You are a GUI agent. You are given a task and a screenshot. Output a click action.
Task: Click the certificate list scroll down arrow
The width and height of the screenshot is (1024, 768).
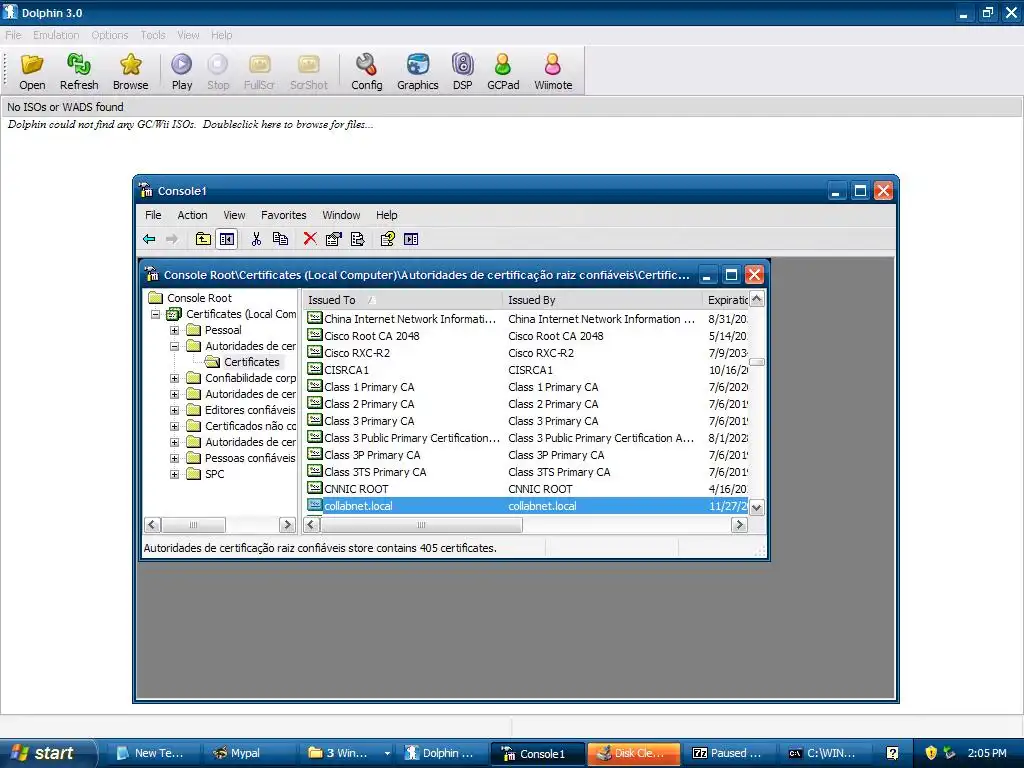757,507
